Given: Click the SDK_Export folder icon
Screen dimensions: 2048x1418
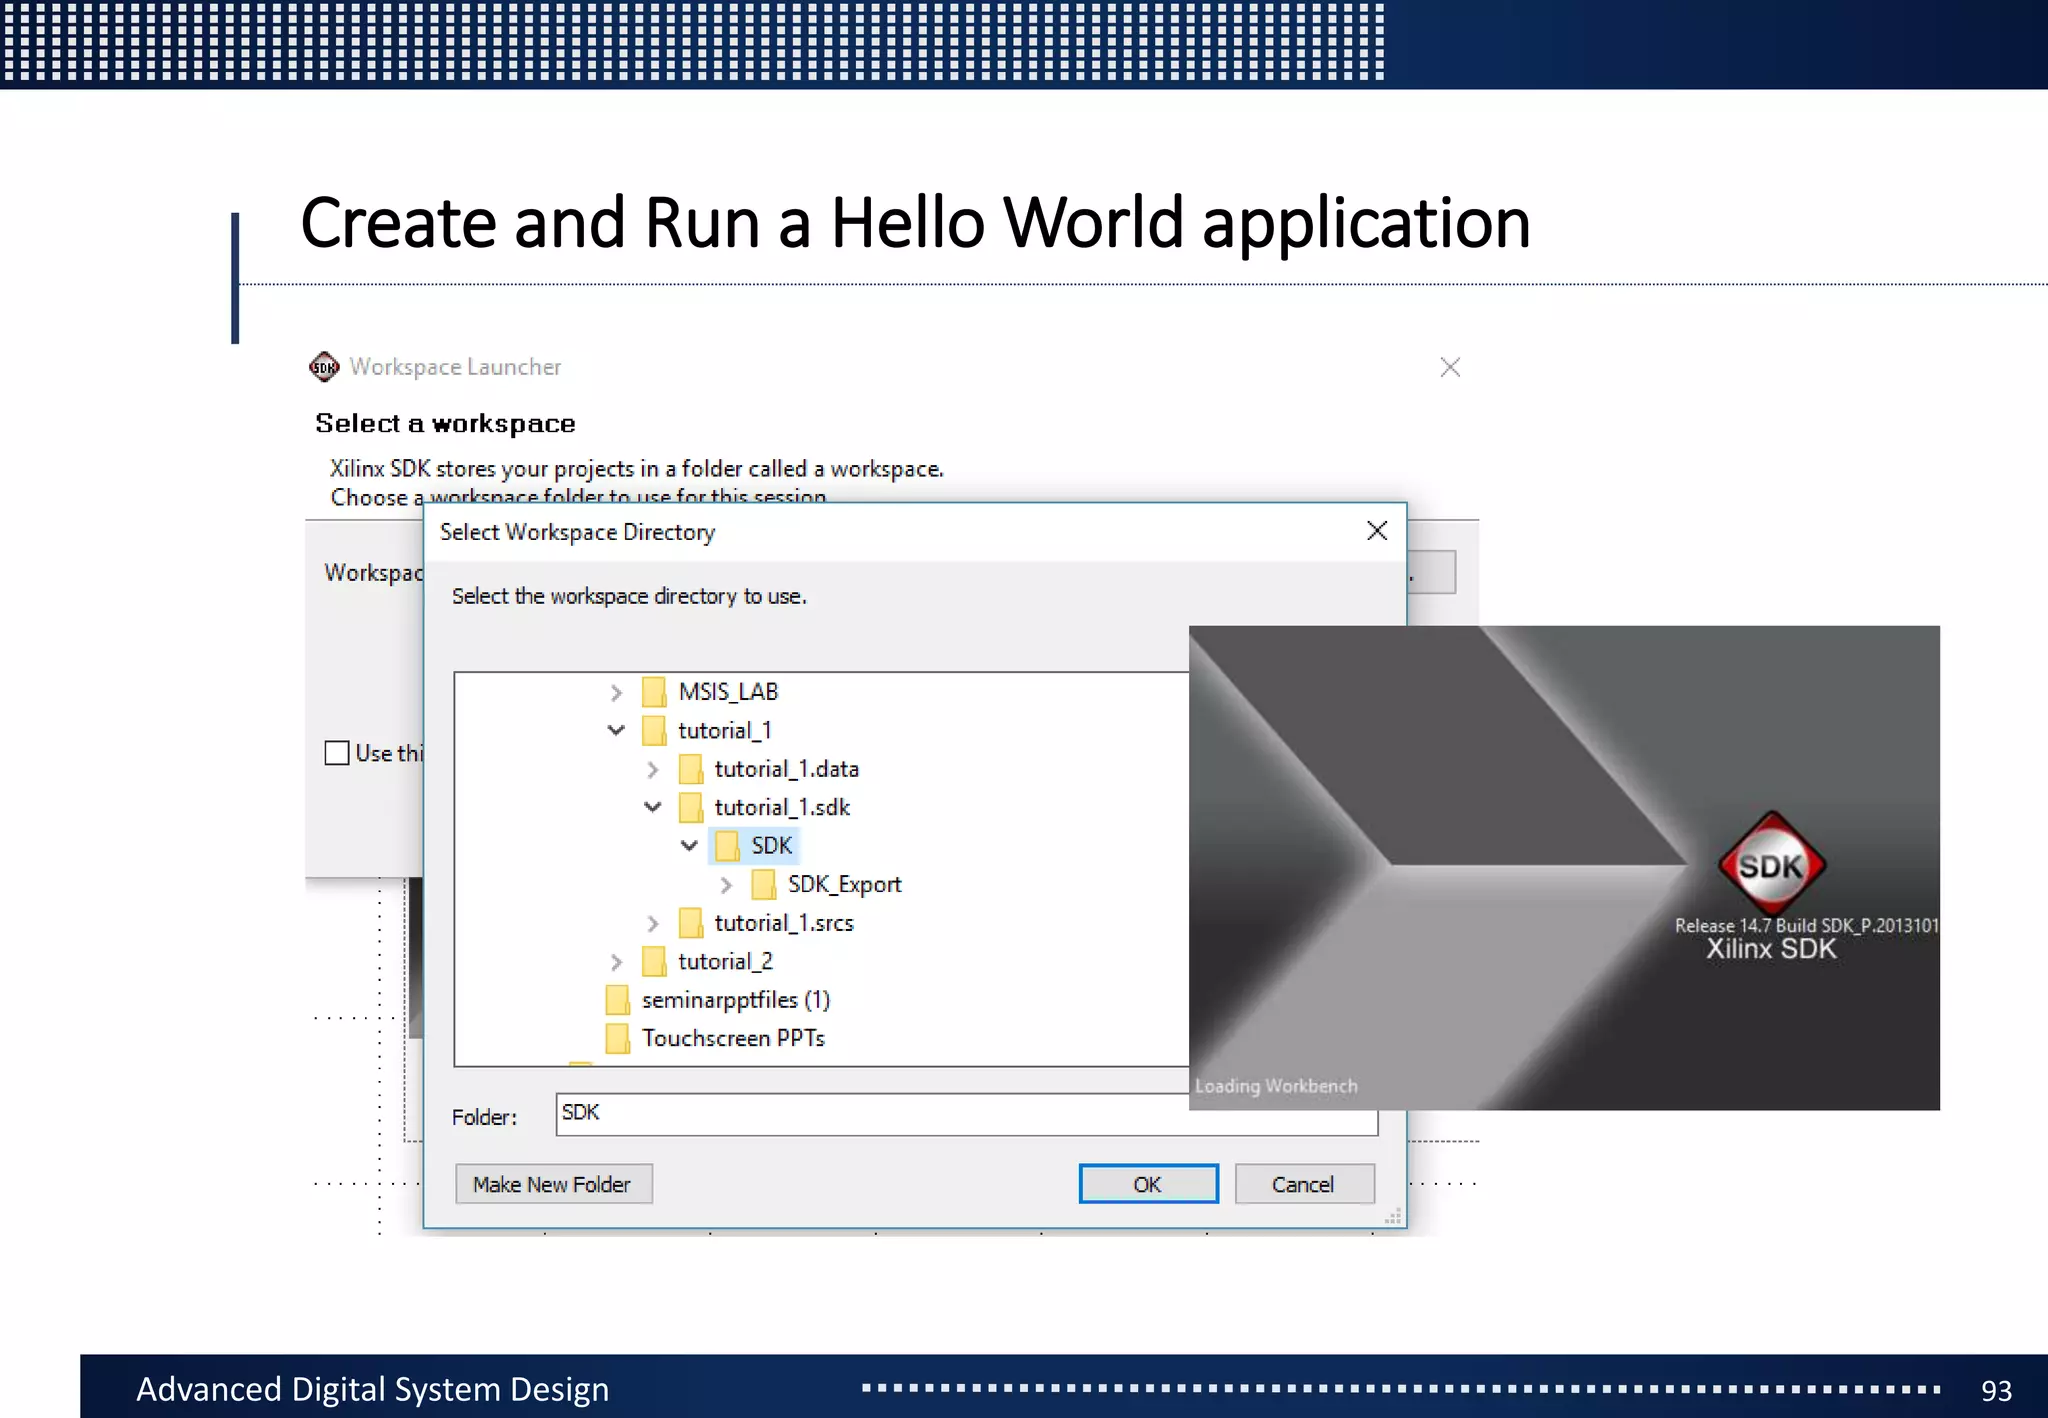Looking at the screenshot, I should (x=764, y=885).
